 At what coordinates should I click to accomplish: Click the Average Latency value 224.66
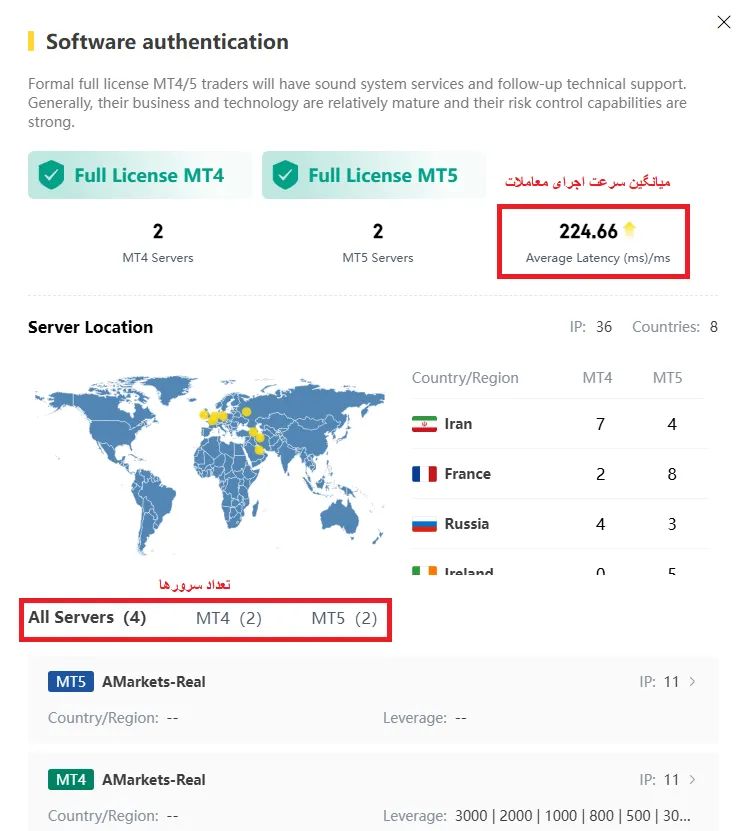point(588,232)
